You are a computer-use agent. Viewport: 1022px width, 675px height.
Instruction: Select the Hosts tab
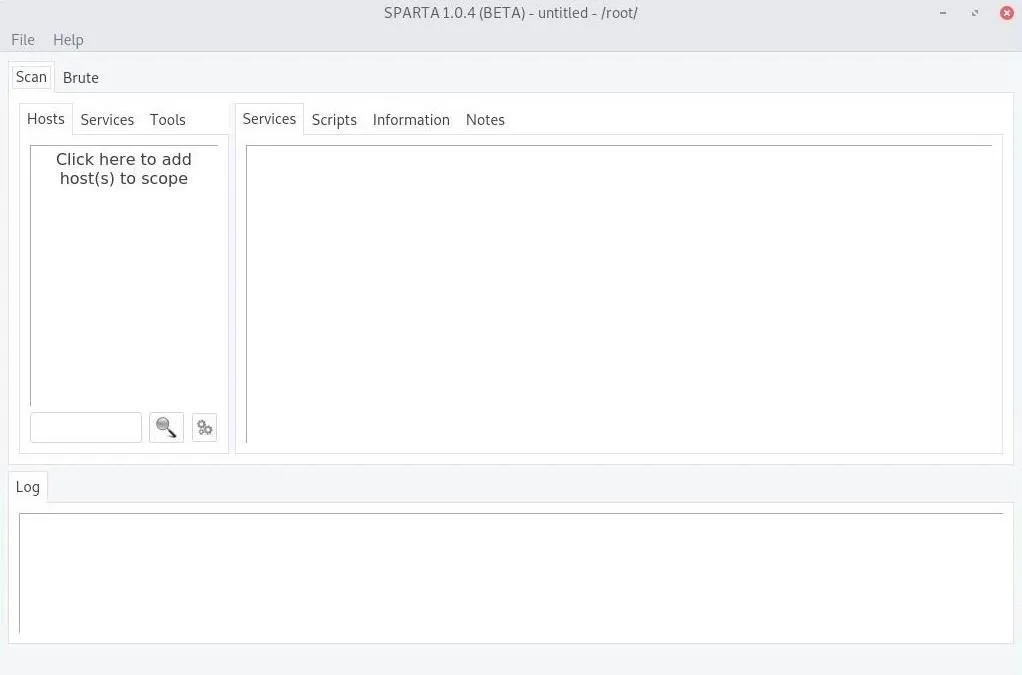pyautogui.click(x=46, y=119)
